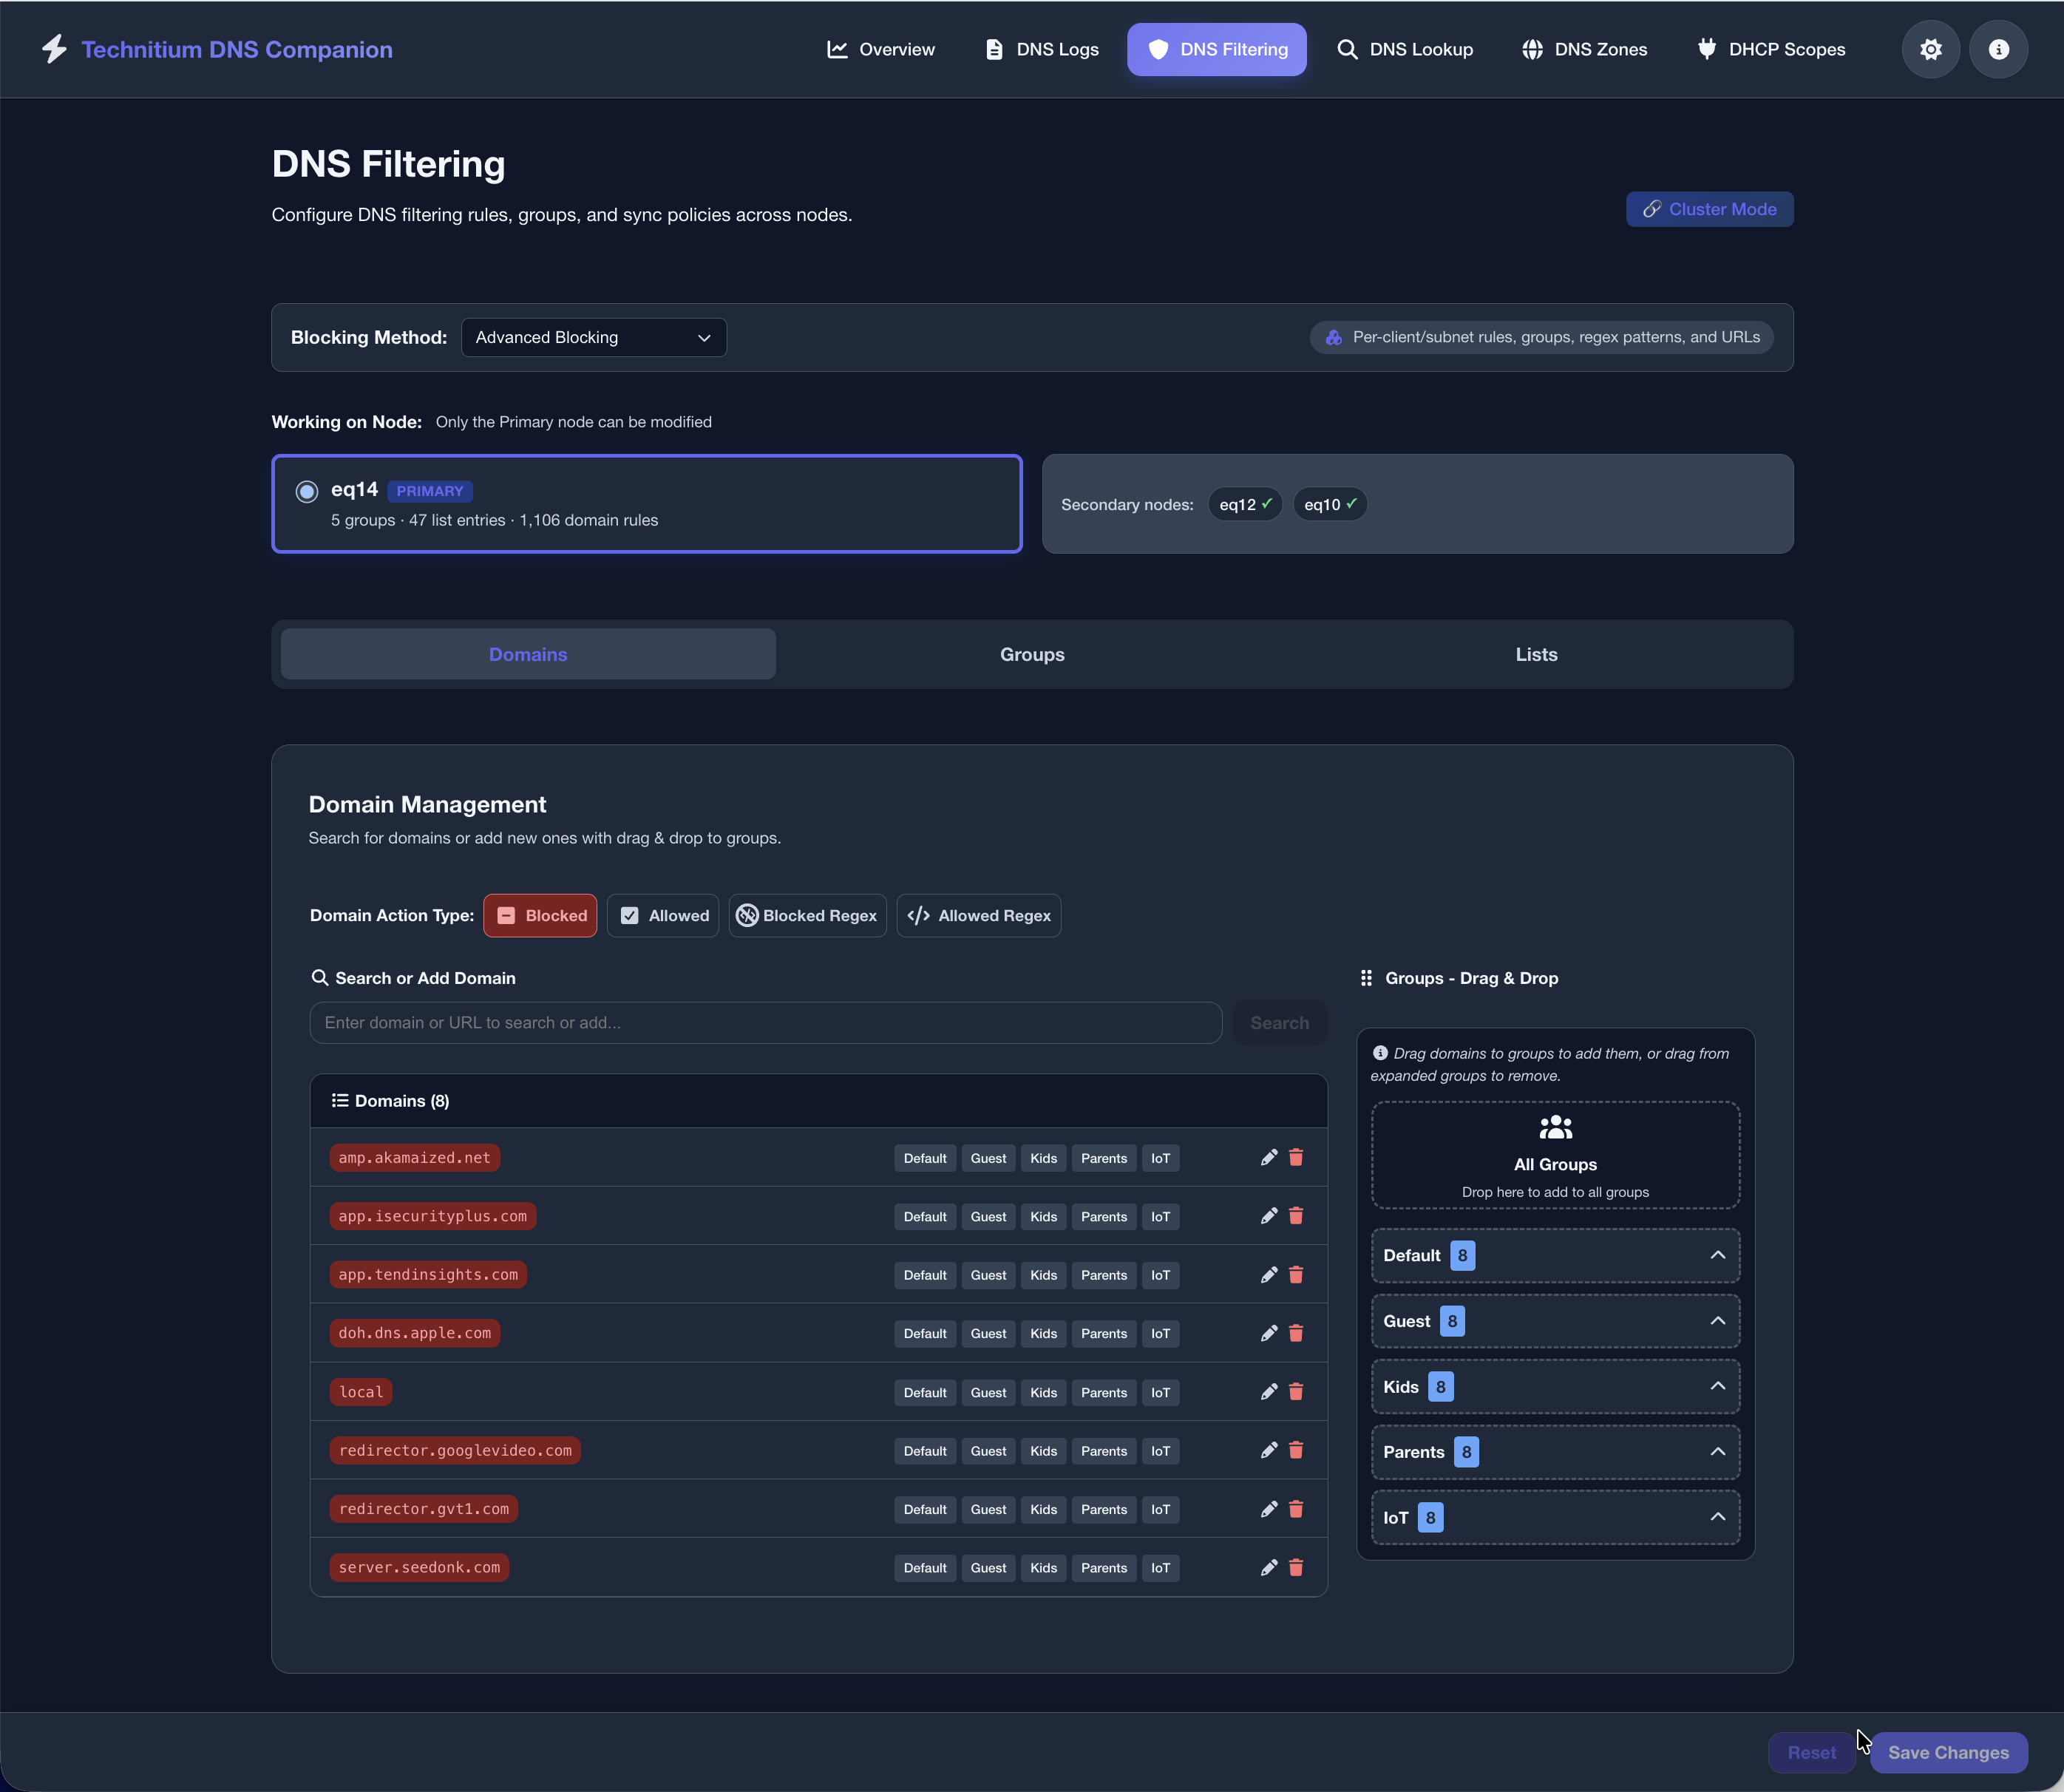Screen dimensions: 2064x1792
Task: Select the DNS Filtering shield icon
Action: (x=1160, y=49)
